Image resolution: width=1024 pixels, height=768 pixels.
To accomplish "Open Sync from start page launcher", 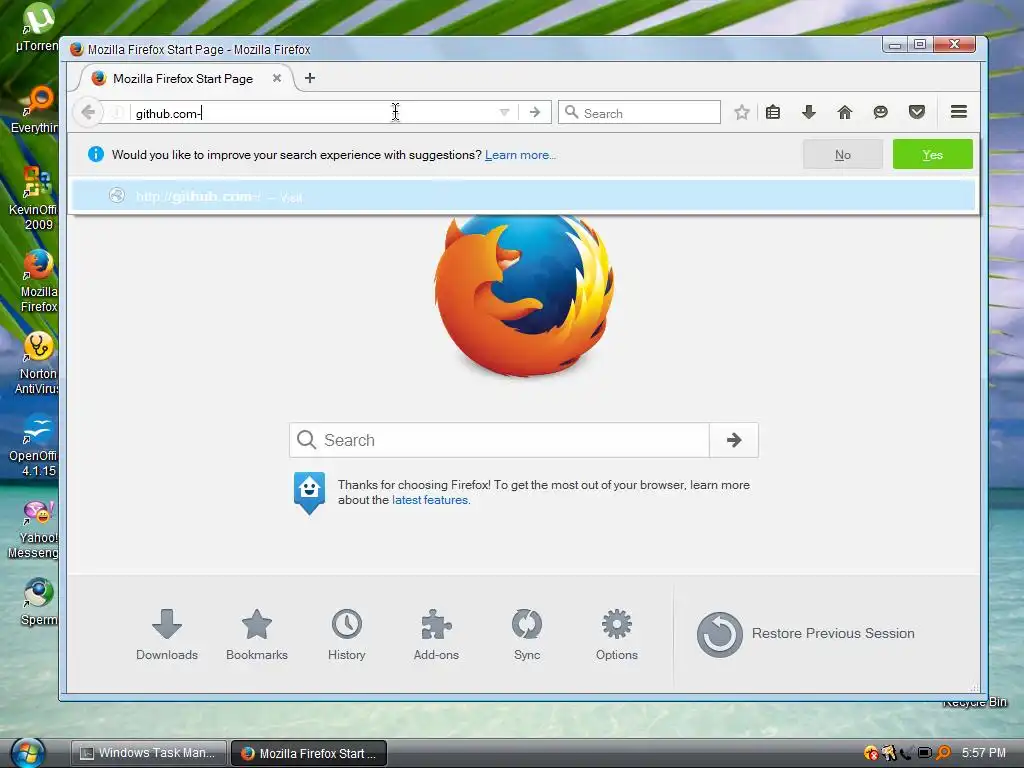I will click(527, 635).
